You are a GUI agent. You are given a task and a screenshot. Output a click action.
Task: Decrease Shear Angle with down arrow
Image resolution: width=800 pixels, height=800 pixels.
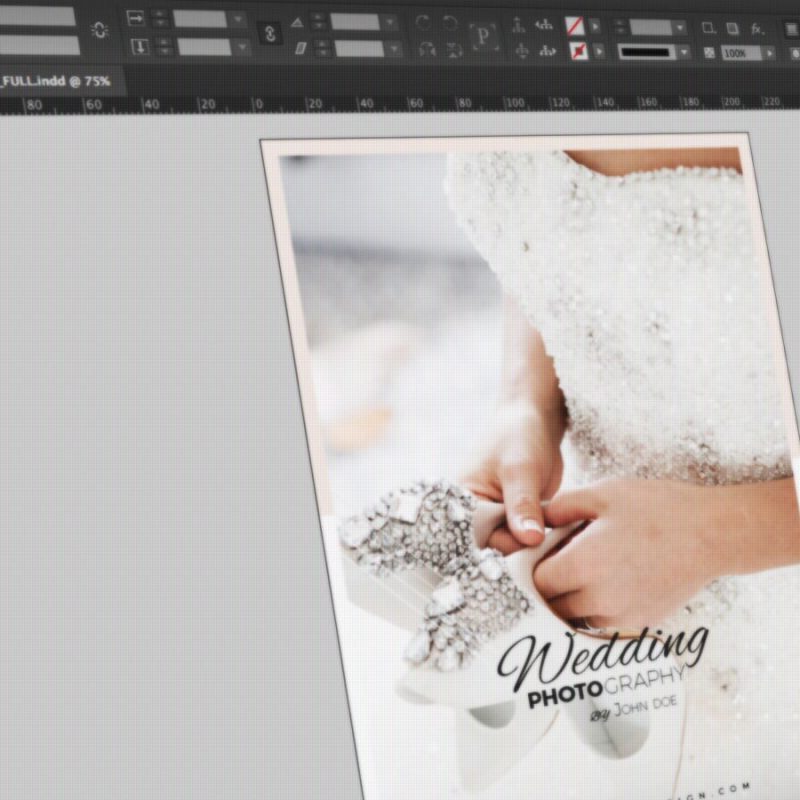(321, 53)
